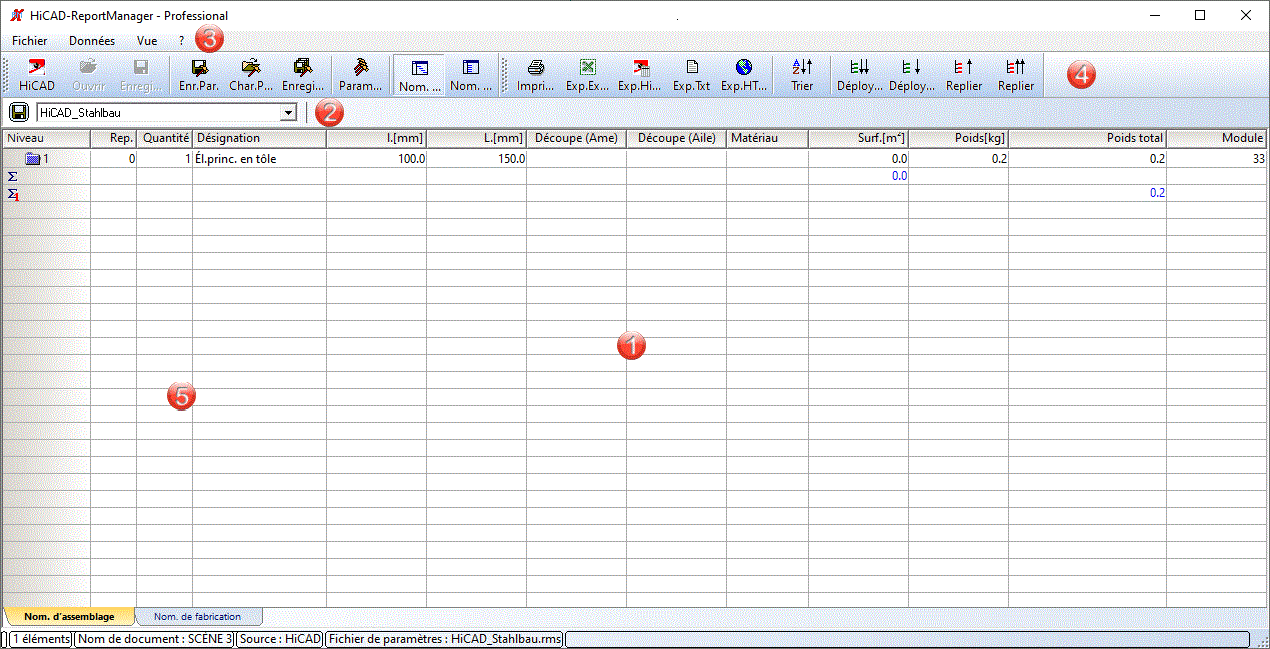
Task: Click the Rep. column header
Action: [114, 138]
